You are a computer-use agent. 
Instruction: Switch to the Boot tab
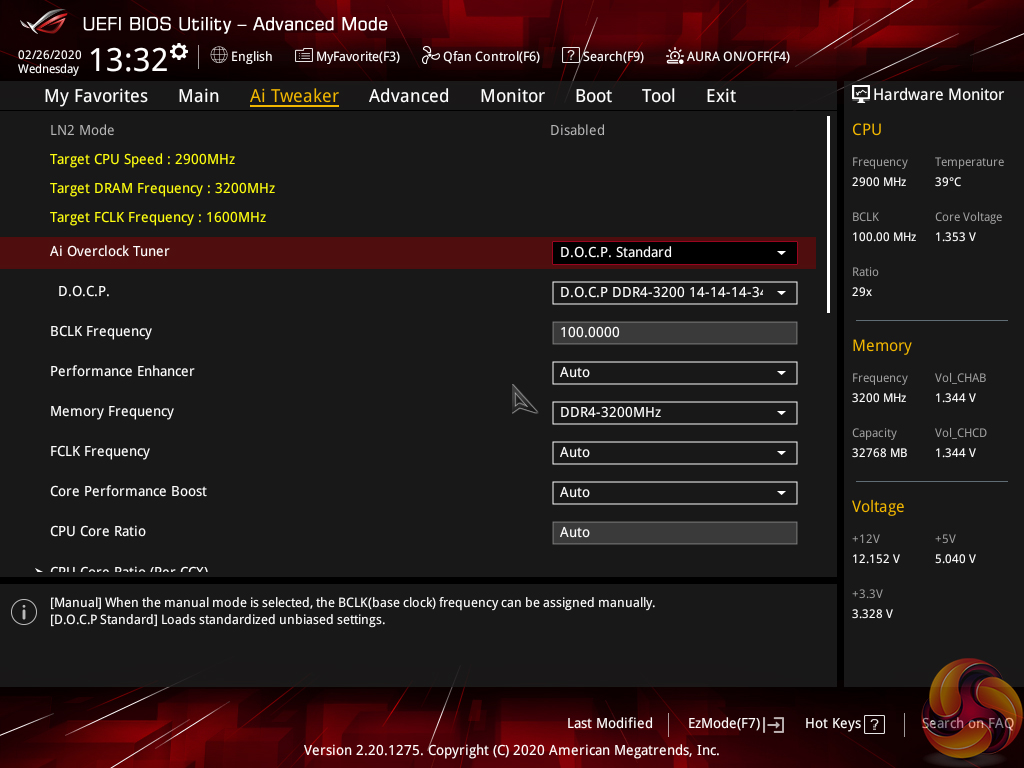tap(593, 96)
